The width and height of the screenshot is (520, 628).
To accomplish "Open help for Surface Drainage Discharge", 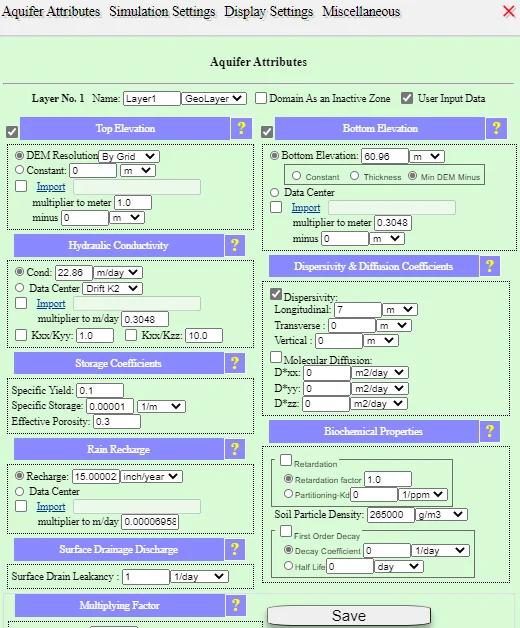I will click(x=235, y=549).
